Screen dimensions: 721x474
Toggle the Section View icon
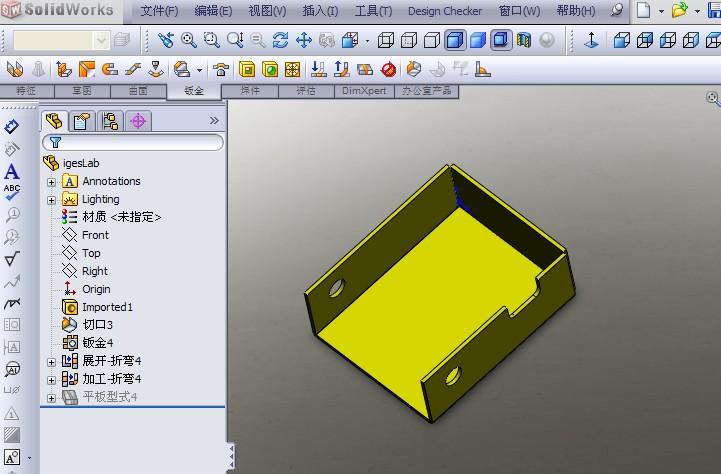point(524,40)
